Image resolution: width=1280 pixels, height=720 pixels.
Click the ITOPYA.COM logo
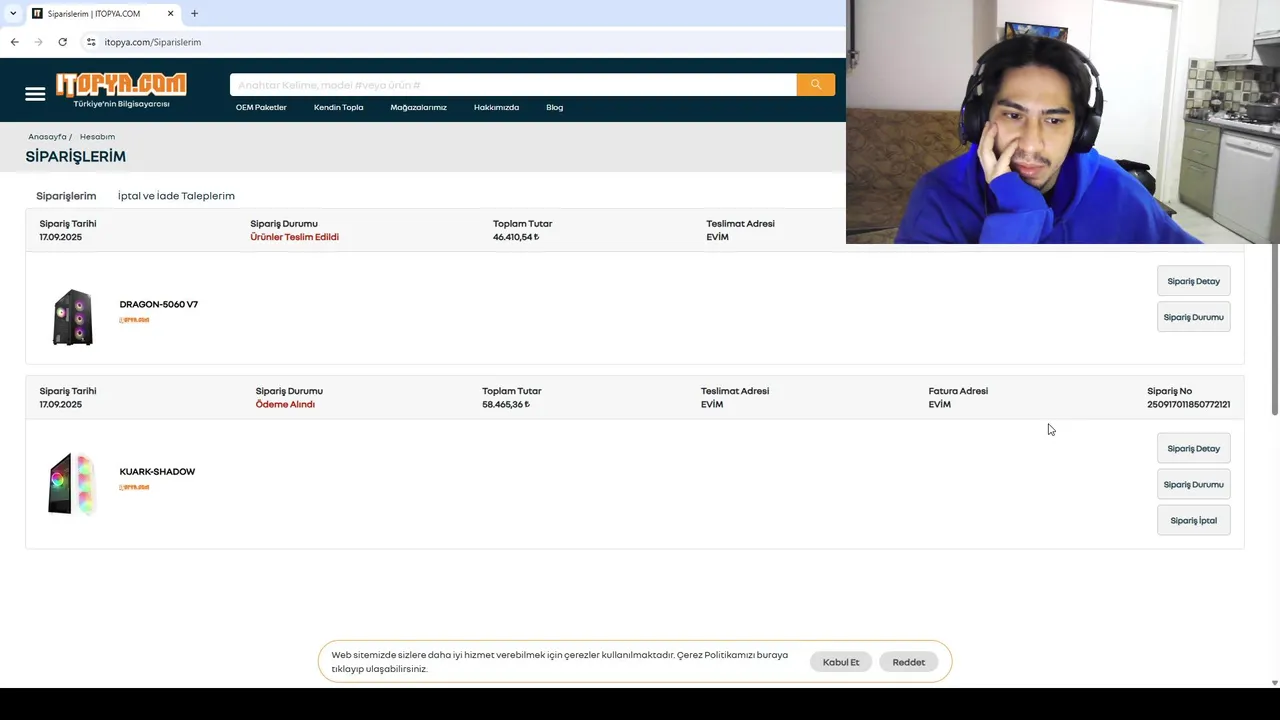coord(121,90)
